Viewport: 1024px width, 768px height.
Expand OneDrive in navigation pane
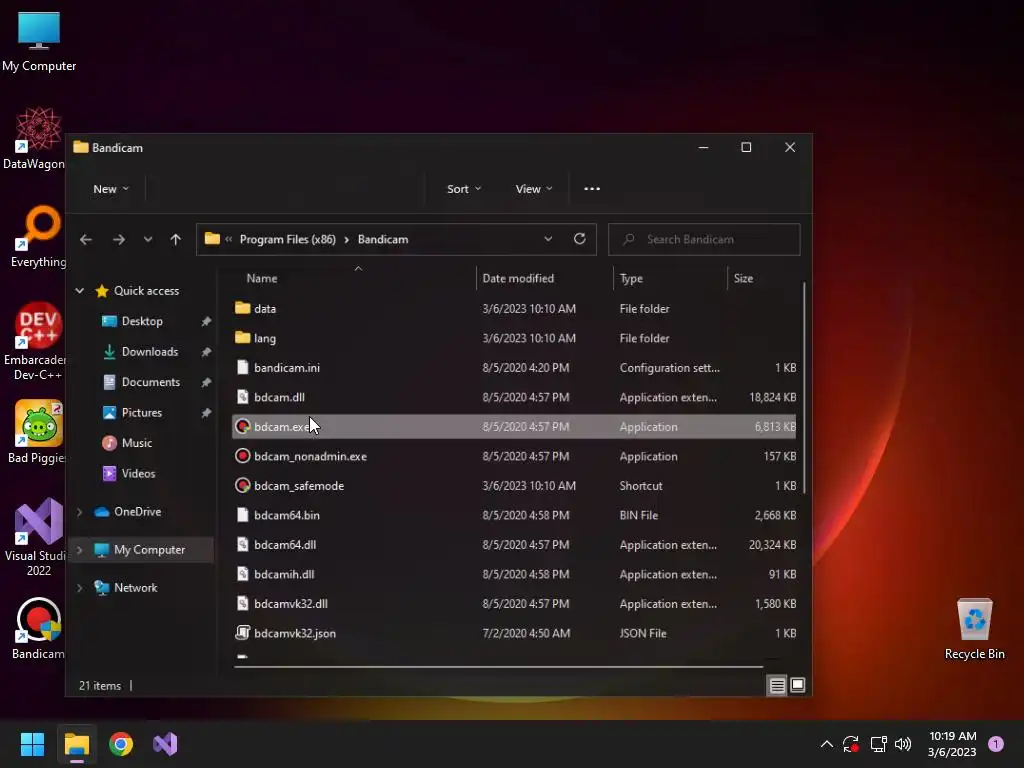[x=80, y=512]
